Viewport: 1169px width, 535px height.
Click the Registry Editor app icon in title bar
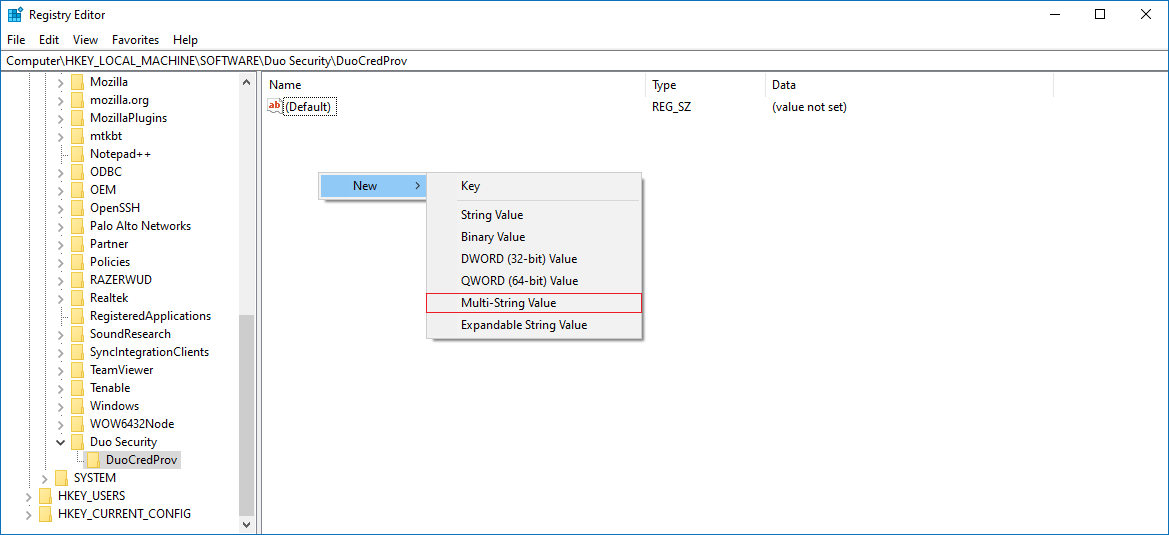pos(15,15)
